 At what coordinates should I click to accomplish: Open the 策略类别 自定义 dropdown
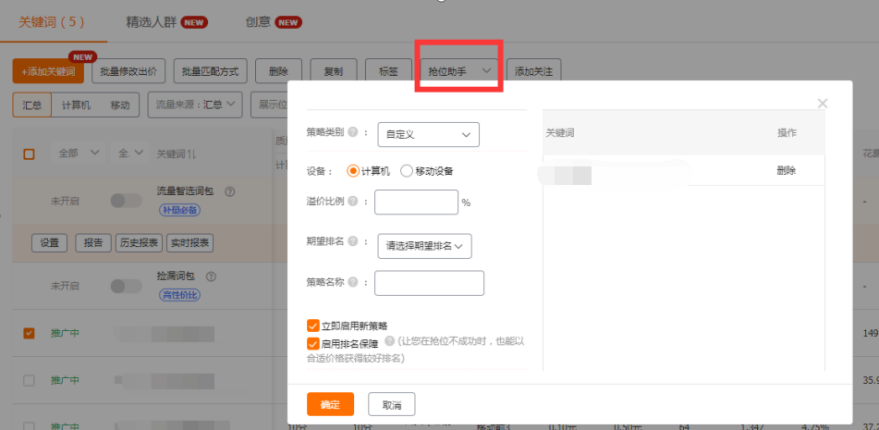tap(428, 135)
